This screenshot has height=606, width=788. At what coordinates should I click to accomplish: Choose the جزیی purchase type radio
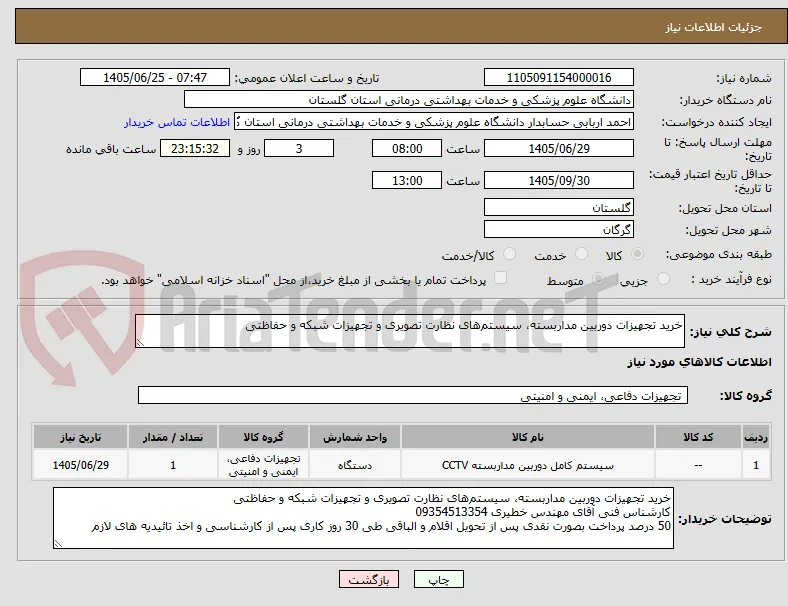click(x=663, y=278)
